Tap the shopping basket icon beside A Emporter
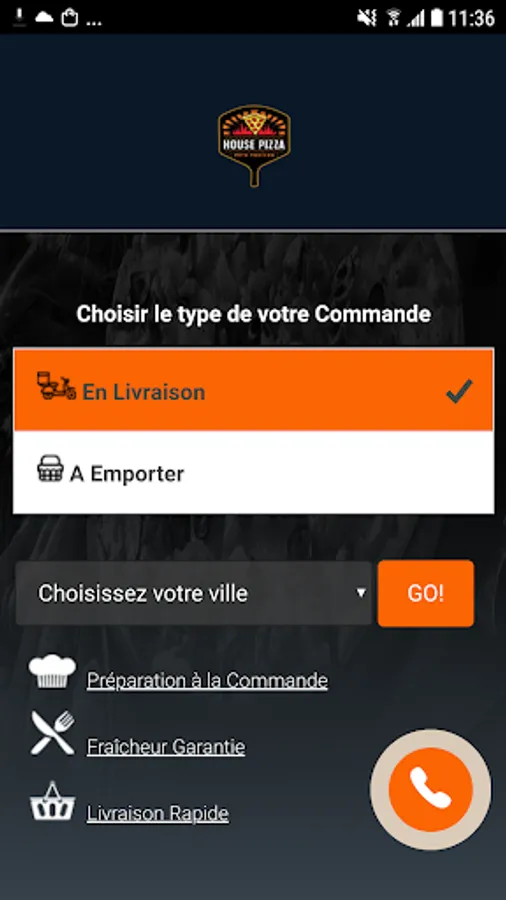This screenshot has width=506, height=900. point(50,469)
